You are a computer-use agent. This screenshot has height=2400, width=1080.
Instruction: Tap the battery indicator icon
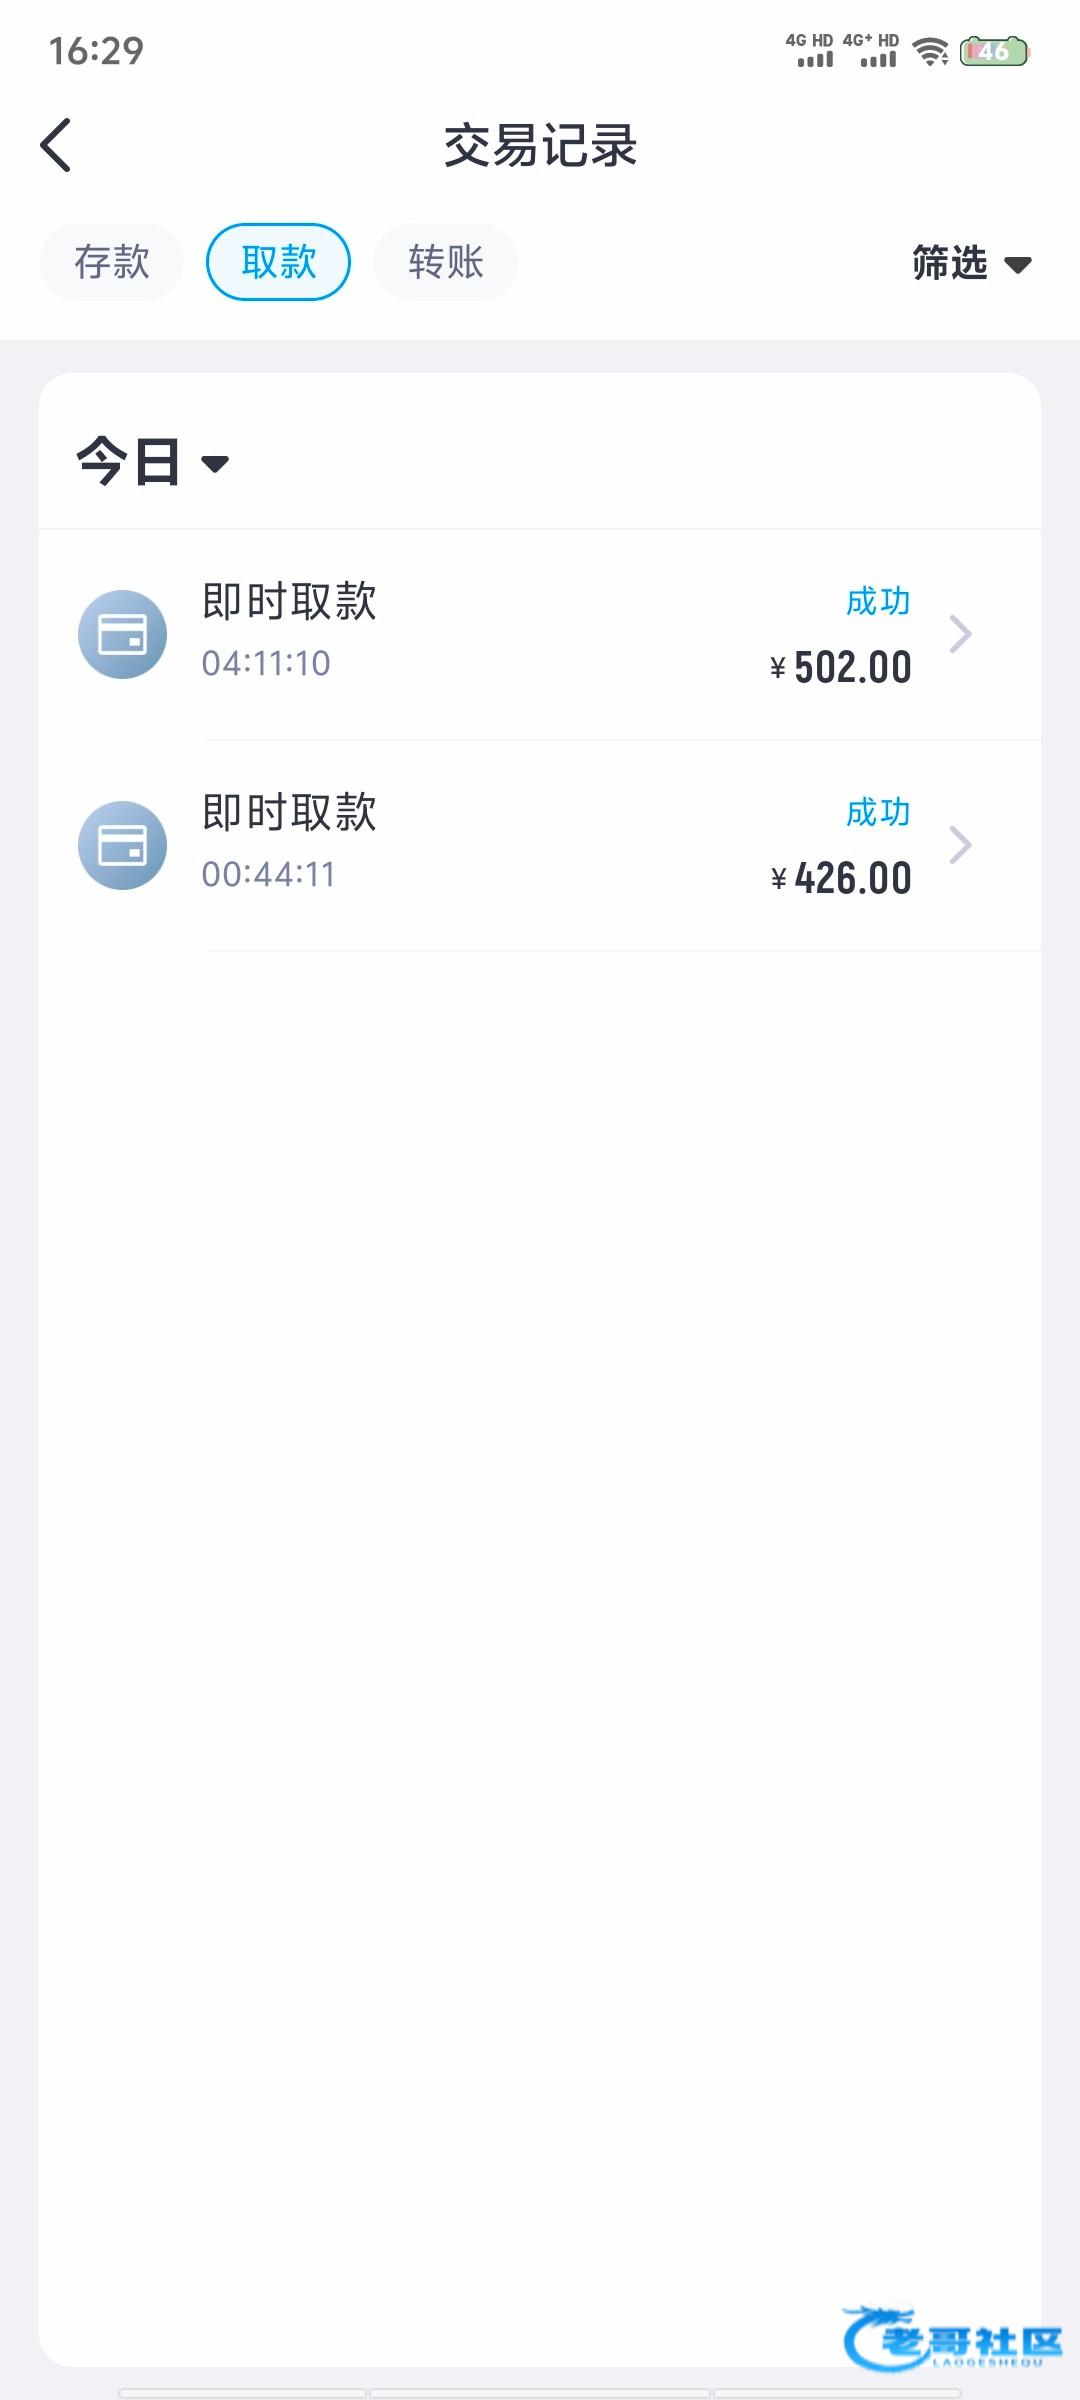[x=994, y=51]
